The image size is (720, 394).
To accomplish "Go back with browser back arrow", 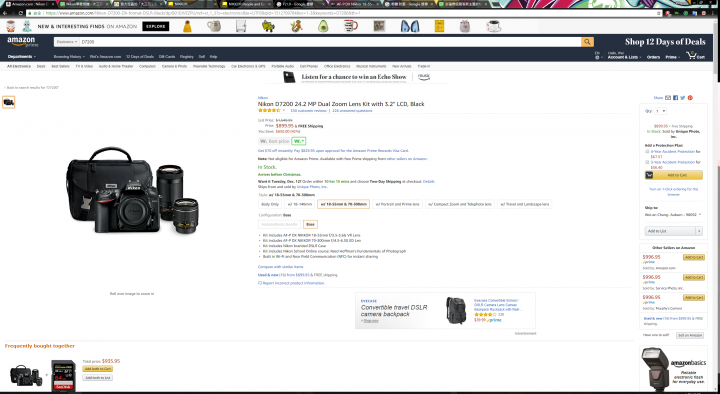I will tap(5, 13).
